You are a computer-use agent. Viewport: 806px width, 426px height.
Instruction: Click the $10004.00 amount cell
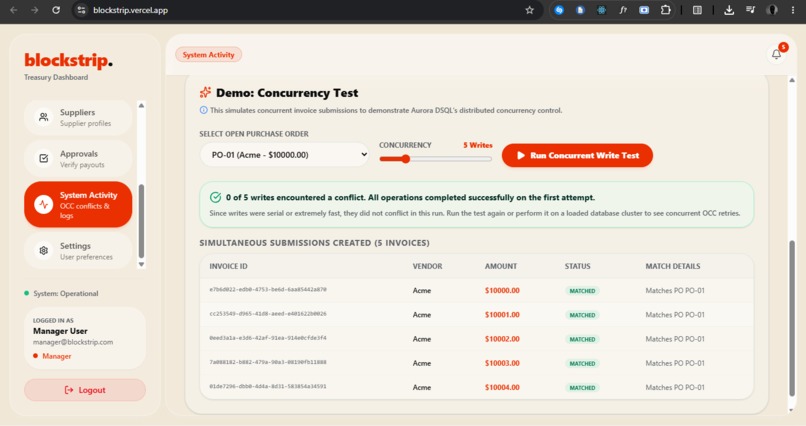tap(502, 387)
